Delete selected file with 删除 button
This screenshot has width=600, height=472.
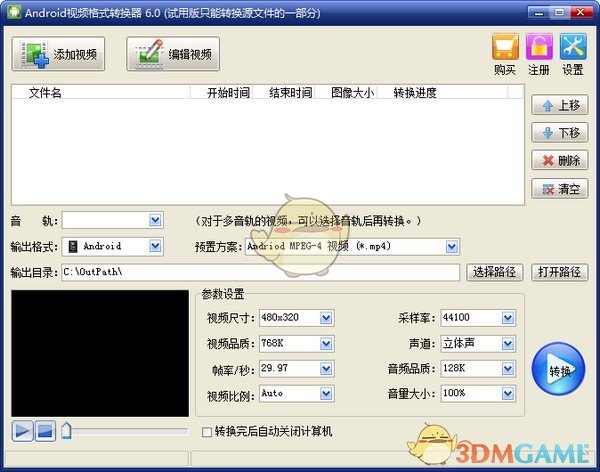tap(559, 161)
